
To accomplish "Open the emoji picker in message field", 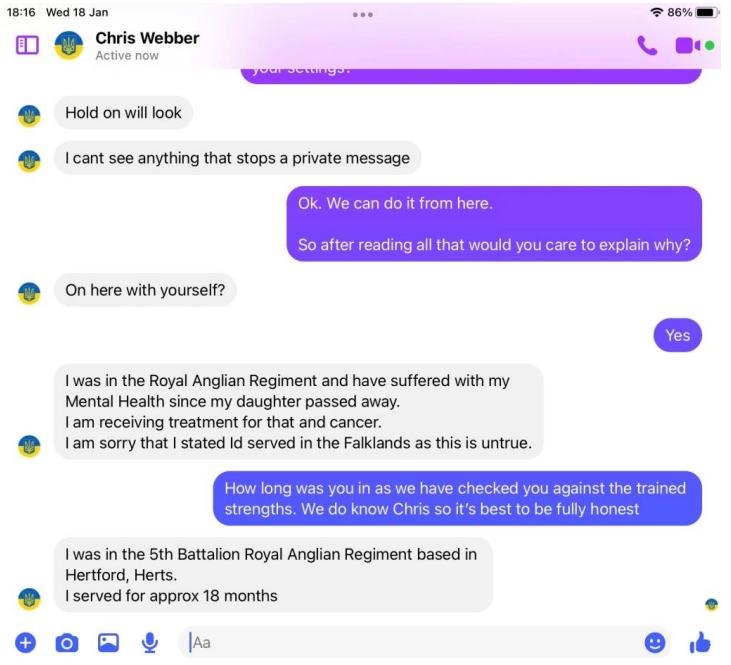I will point(655,643).
